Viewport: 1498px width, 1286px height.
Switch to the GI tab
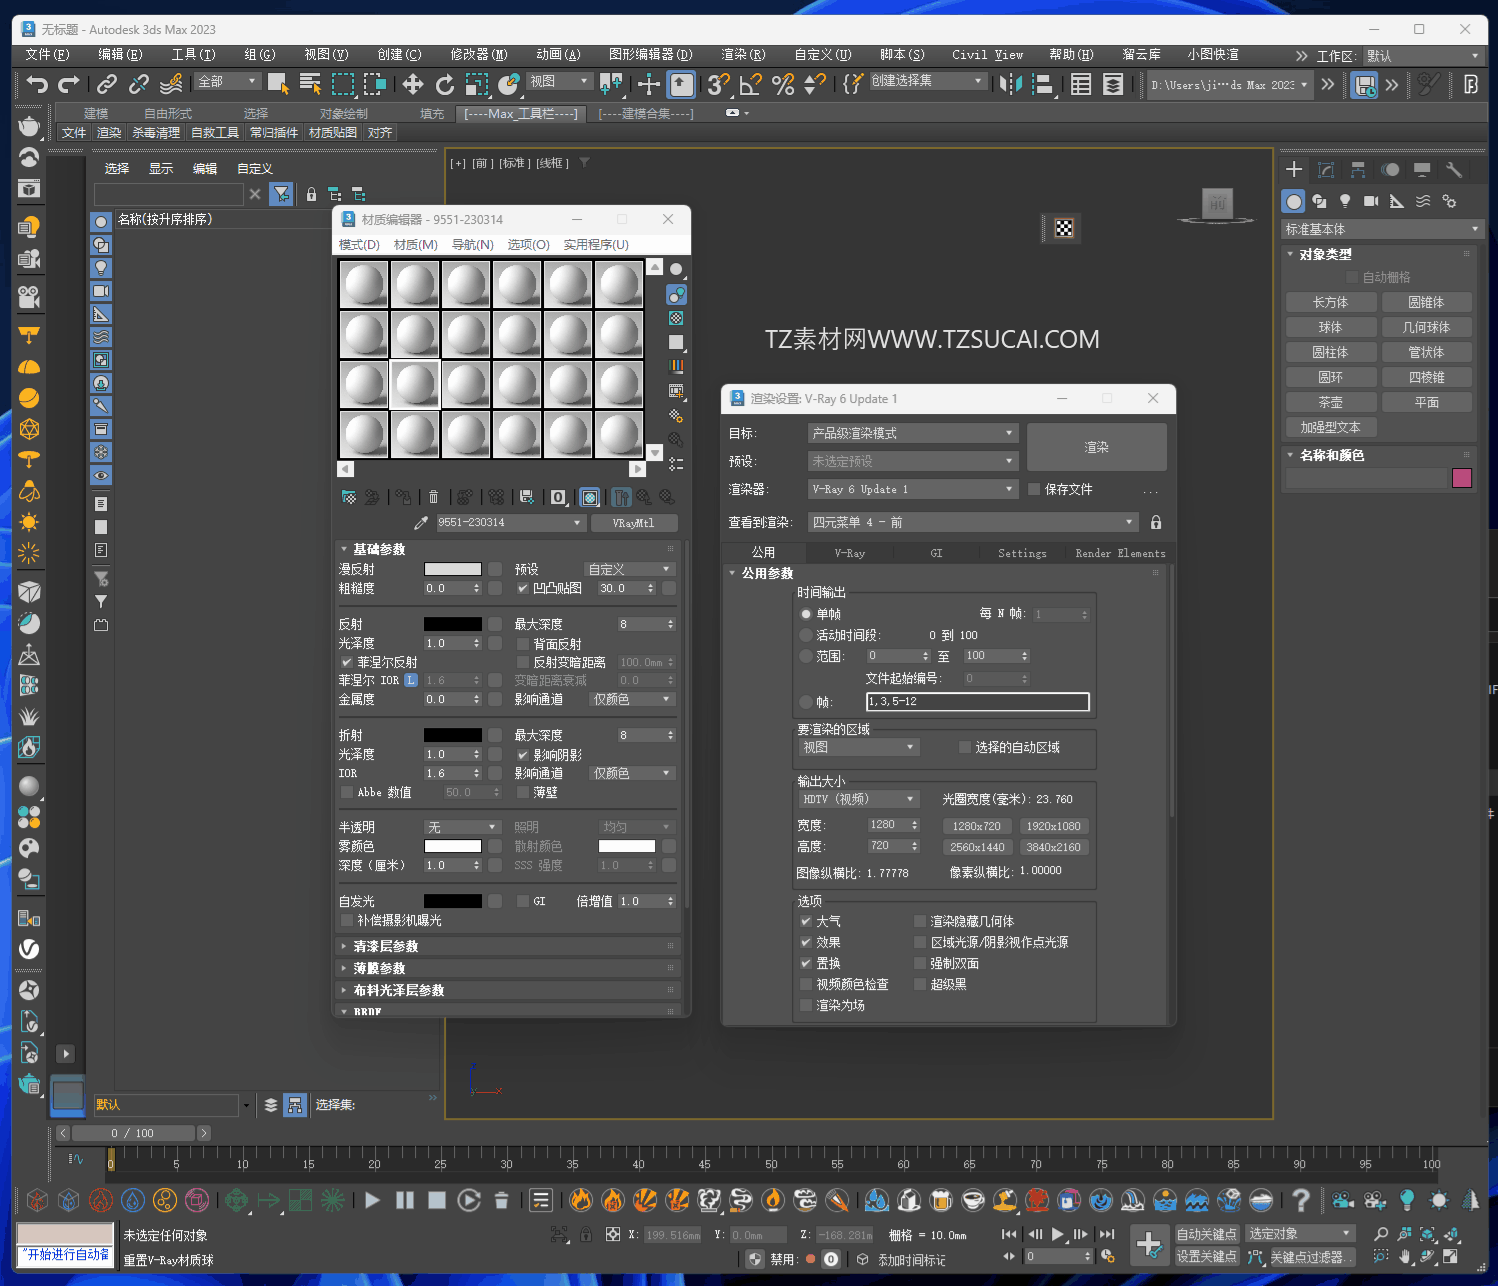[x=936, y=553]
